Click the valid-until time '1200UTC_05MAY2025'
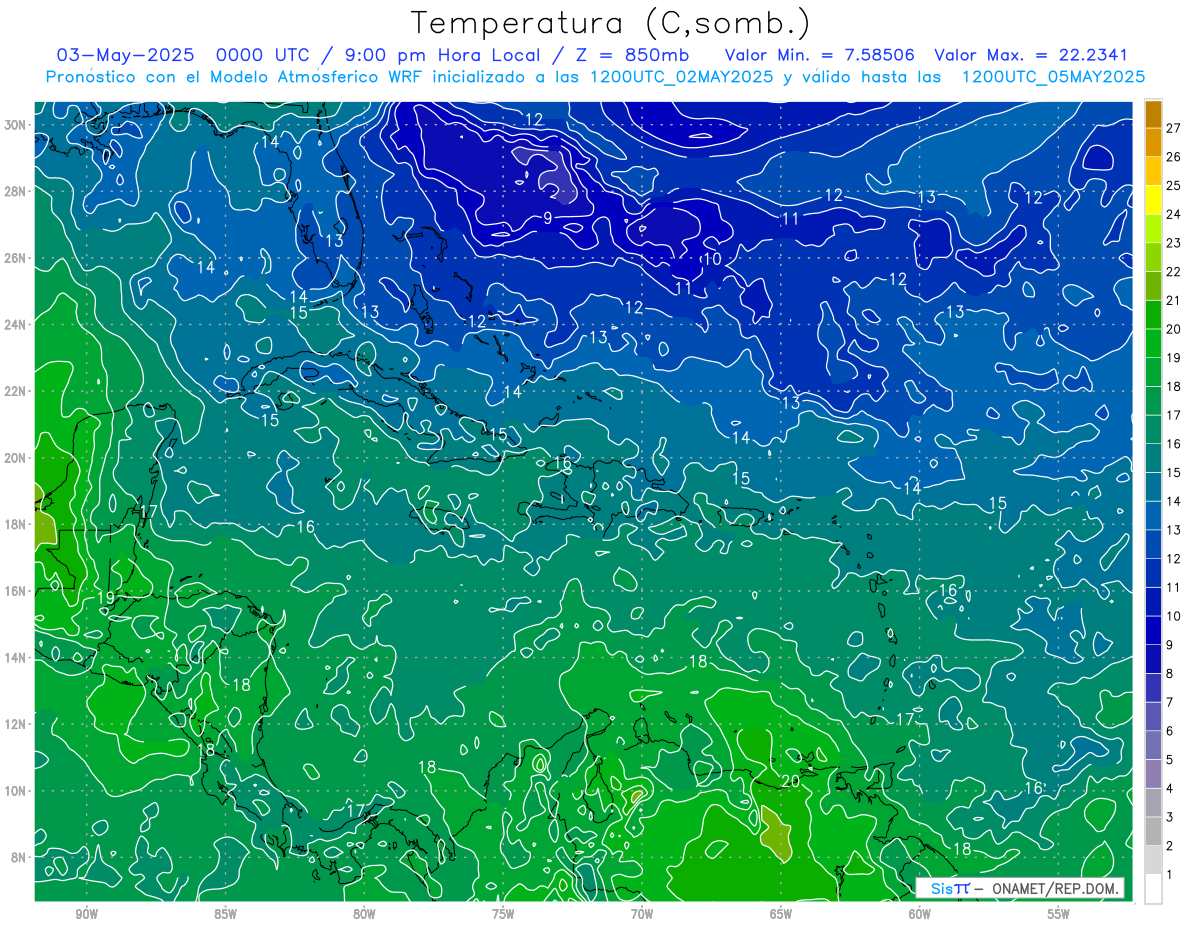The width and height of the screenshot is (1200, 927). (x=1054, y=77)
